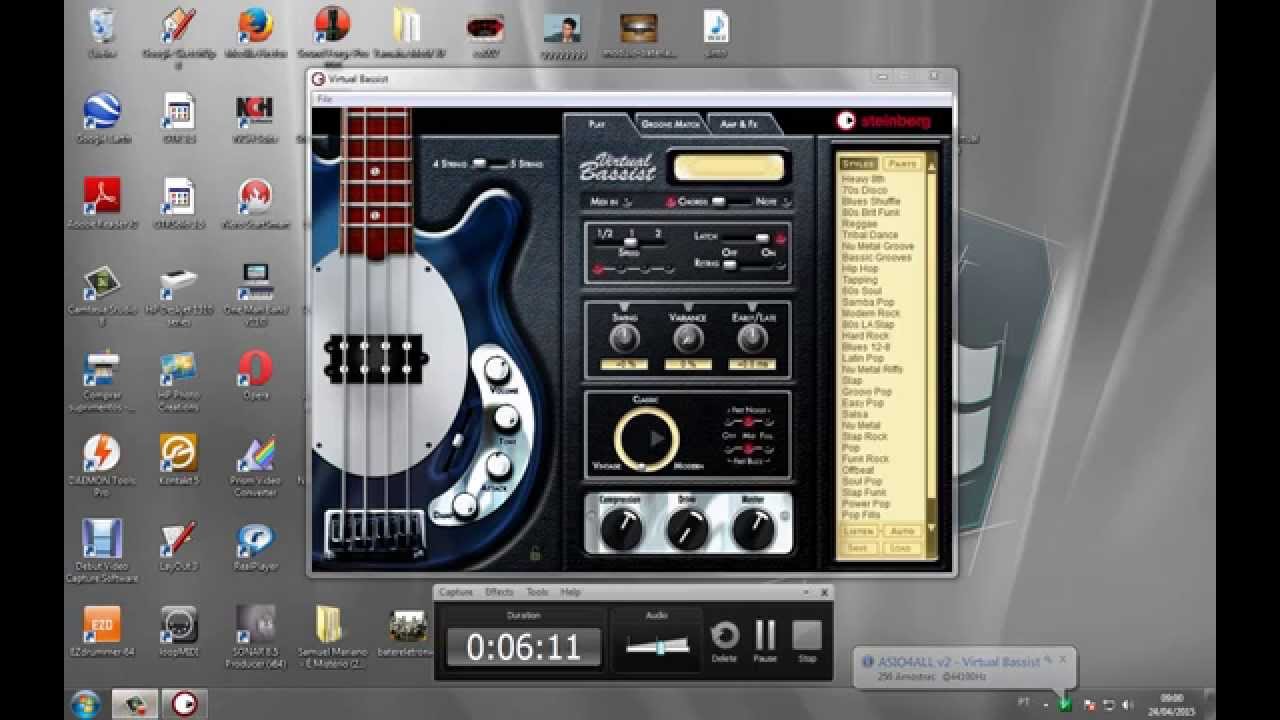Click the Speed 1/2-1-2 slider
The image size is (1280, 720).
coord(631,244)
